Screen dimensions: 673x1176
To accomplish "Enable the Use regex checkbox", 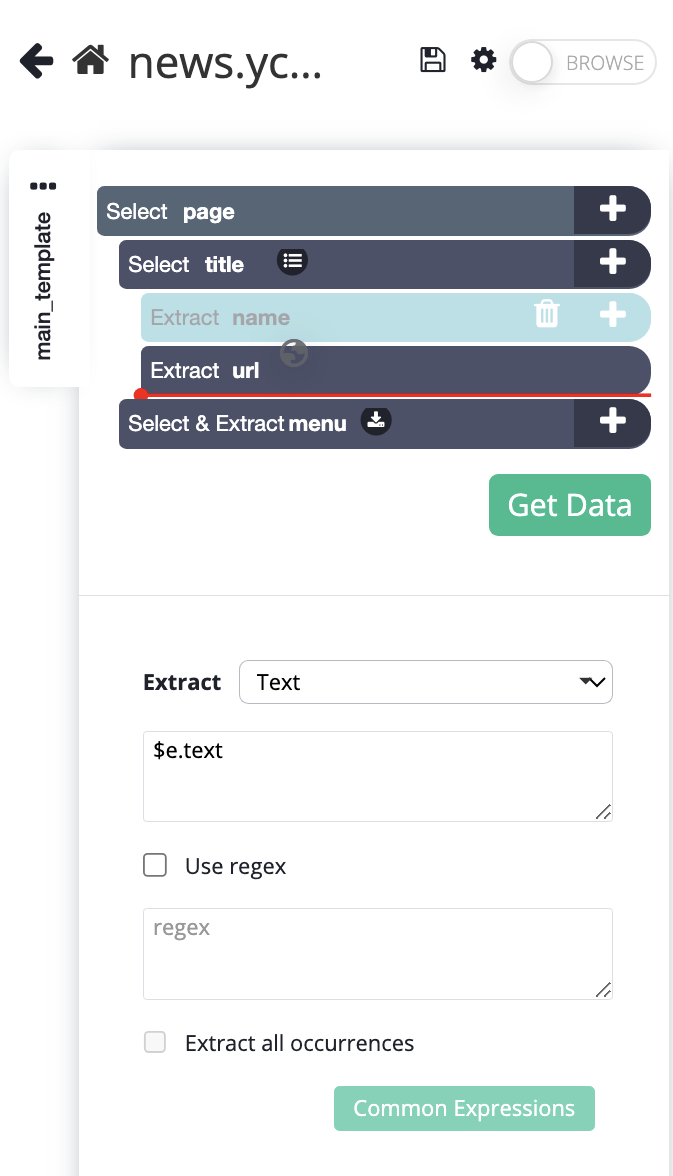I will tap(155, 865).
